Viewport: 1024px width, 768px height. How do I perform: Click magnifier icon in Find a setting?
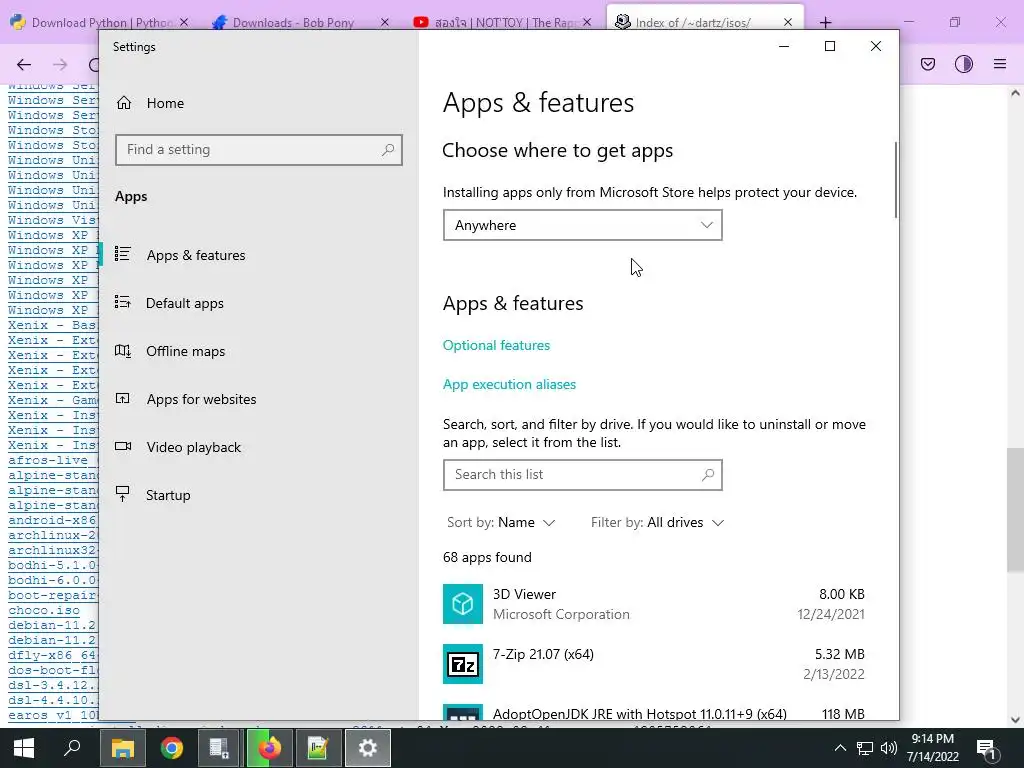click(x=388, y=150)
